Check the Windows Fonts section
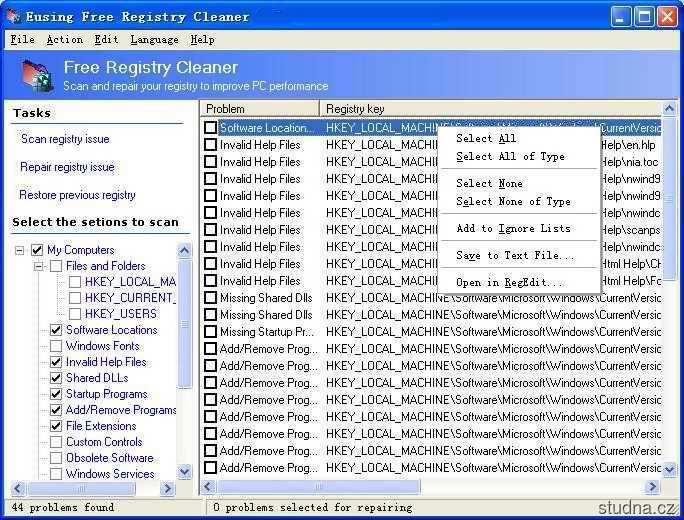This screenshot has height=520, width=684. point(56,346)
